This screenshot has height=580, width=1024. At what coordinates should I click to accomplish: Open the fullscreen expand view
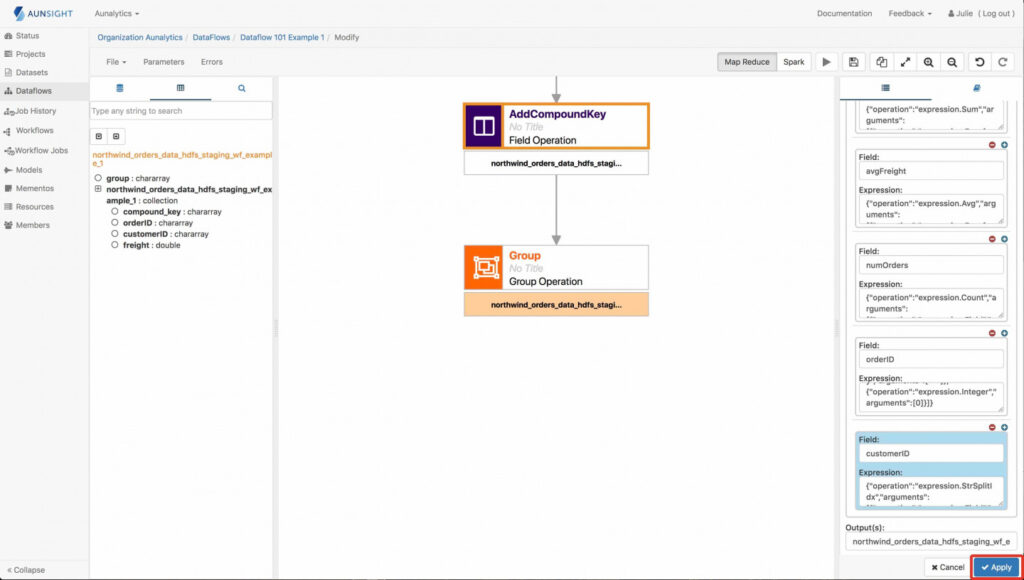905,62
